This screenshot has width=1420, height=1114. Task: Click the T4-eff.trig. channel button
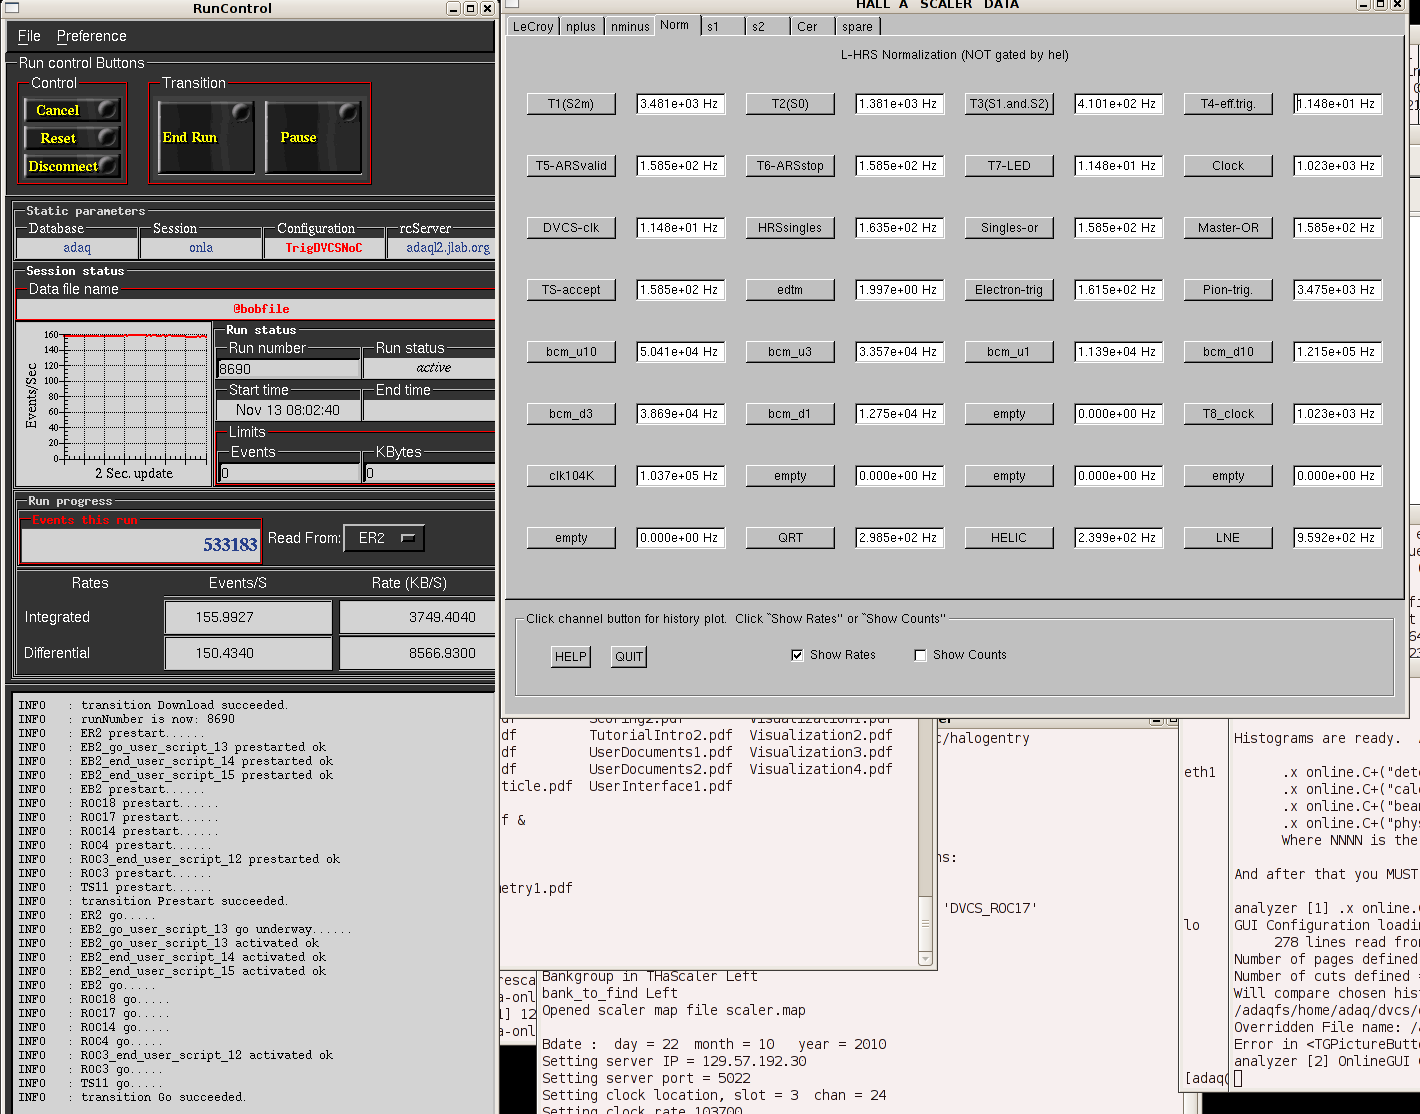pyautogui.click(x=1228, y=104)
